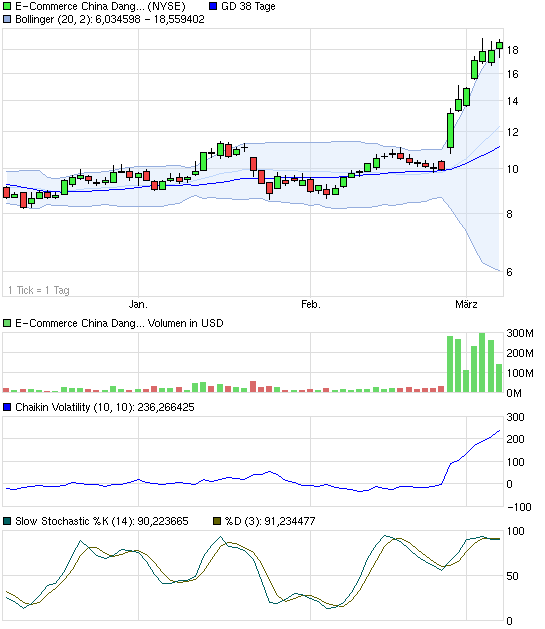This screenshot has height=629, width=545.
Task: Select the %D (3): 91,234477 text
Action: 270,521
